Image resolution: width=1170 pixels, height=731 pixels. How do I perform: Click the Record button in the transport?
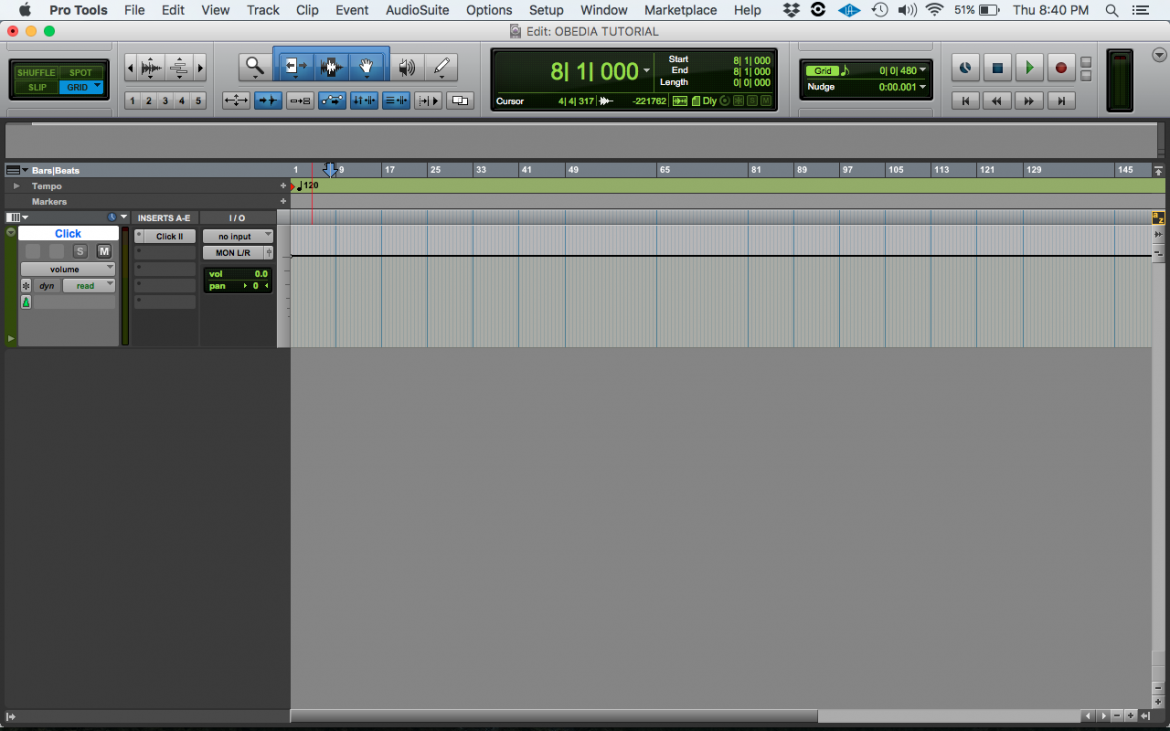pos(1059,67)
